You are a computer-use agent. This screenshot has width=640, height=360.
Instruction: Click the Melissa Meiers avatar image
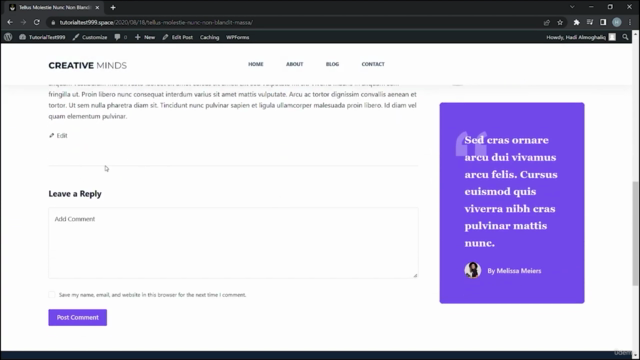pos(473,270)
